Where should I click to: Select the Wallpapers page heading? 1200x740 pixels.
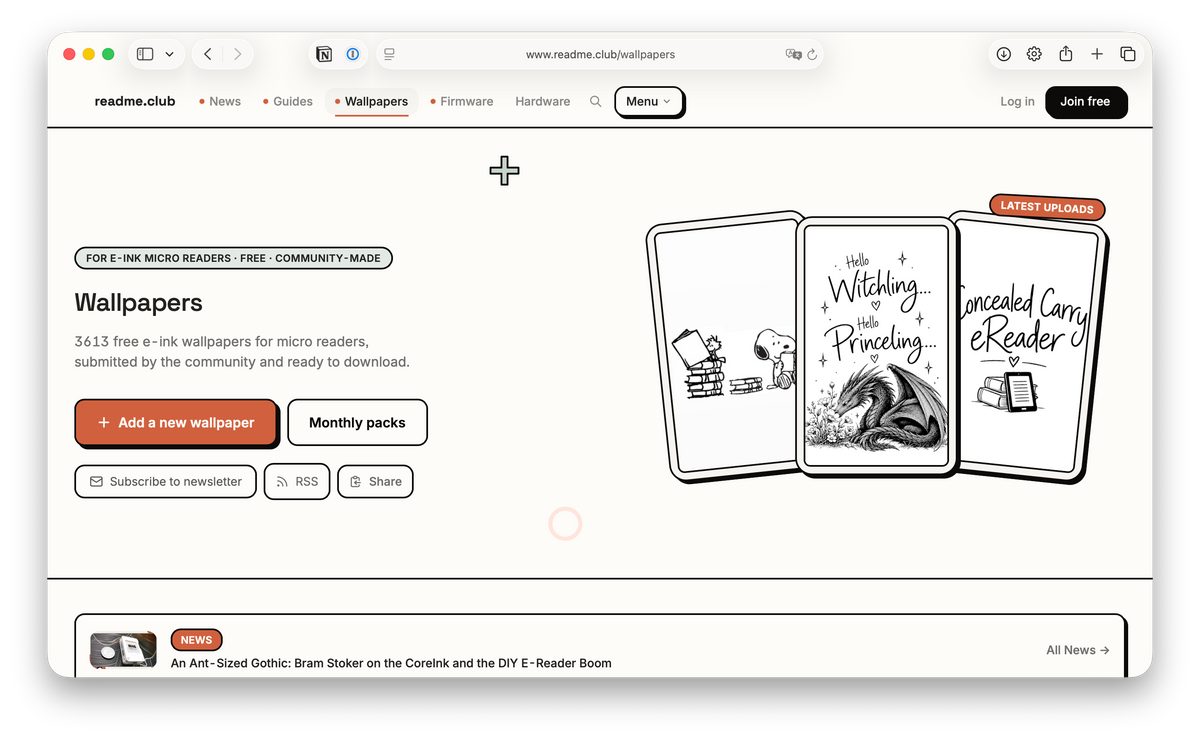pos(138,303)
